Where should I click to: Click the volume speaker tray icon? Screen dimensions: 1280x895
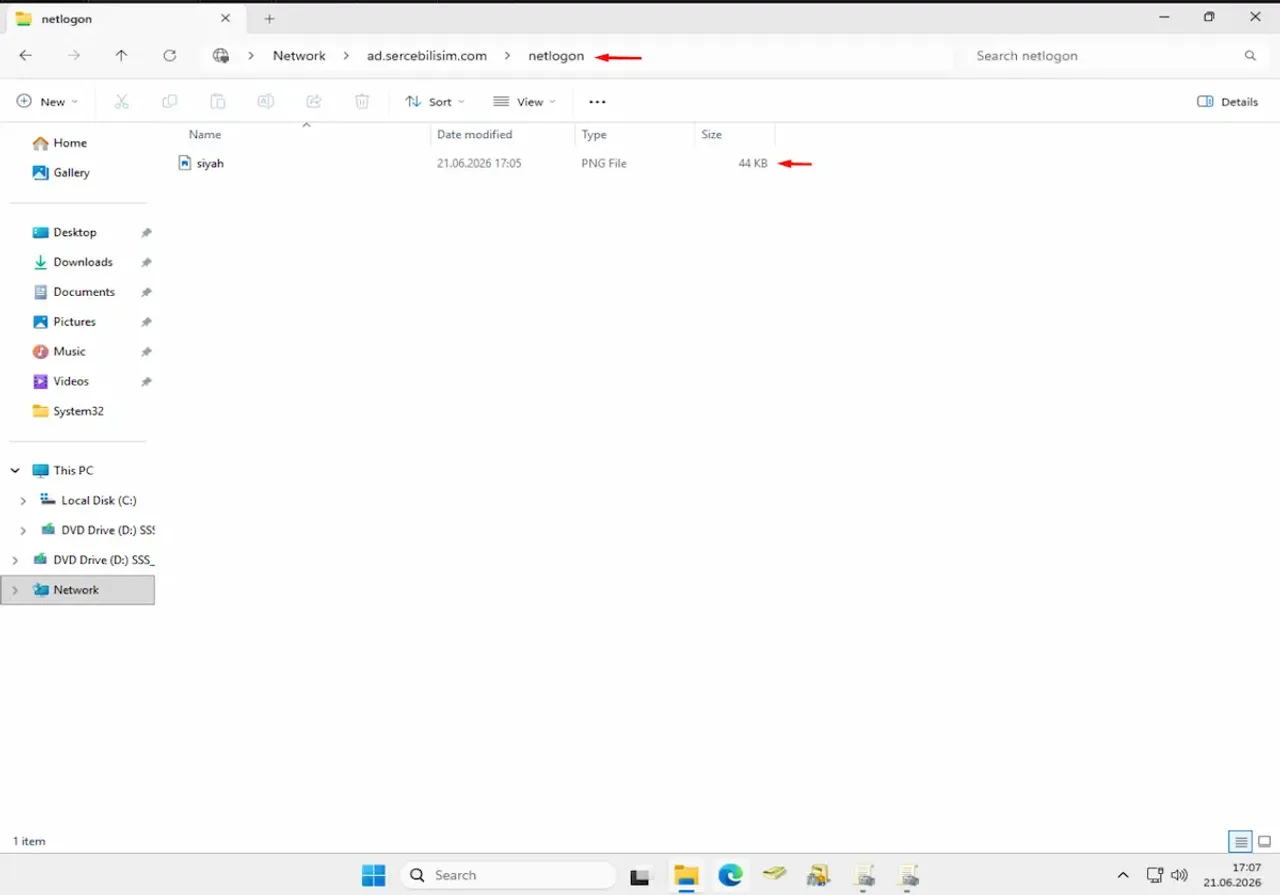pos(1179,875)
